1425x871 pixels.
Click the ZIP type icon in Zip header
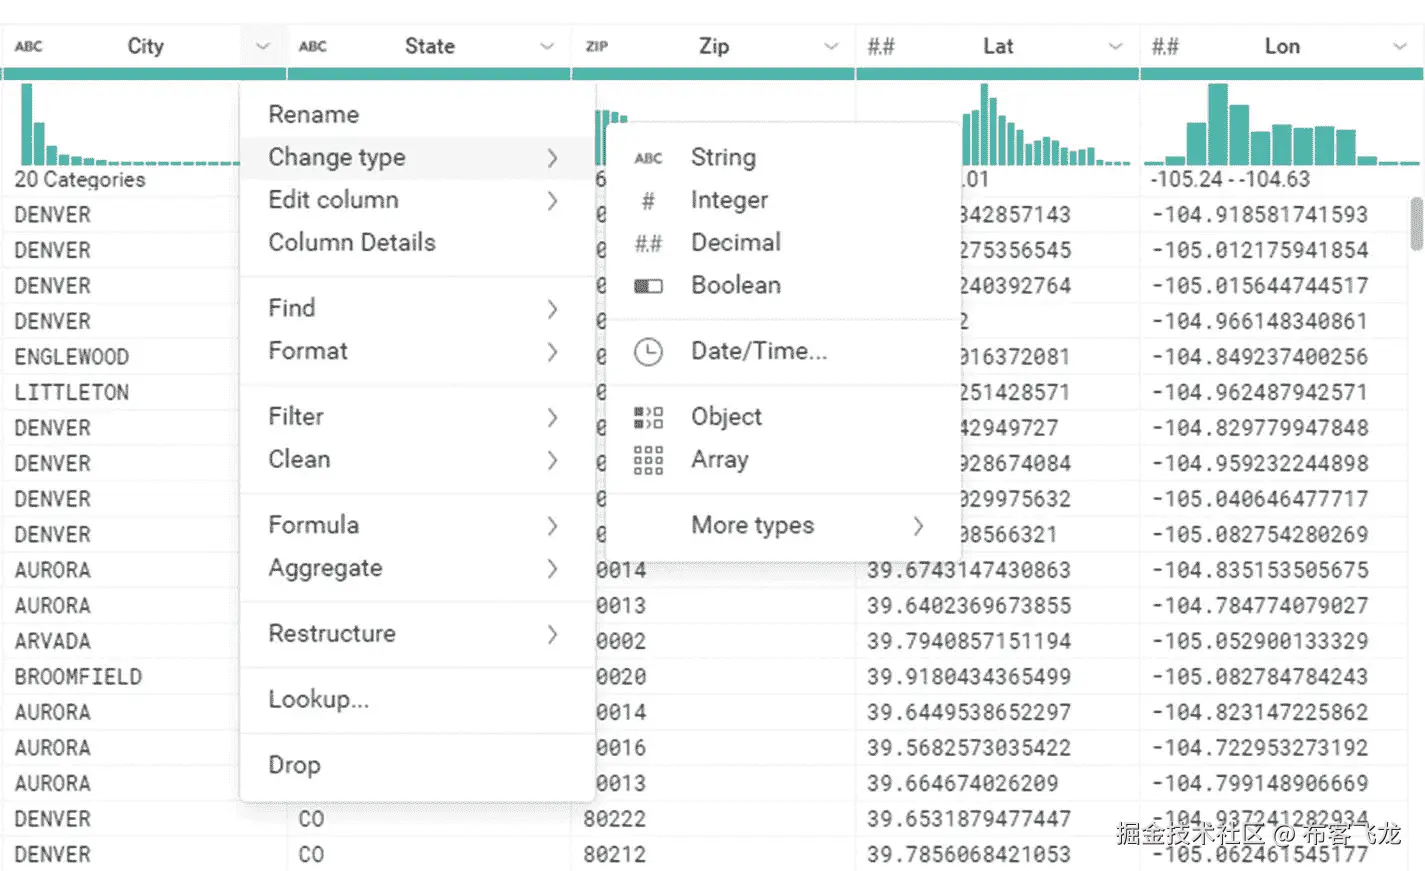(x=597, y=46)
